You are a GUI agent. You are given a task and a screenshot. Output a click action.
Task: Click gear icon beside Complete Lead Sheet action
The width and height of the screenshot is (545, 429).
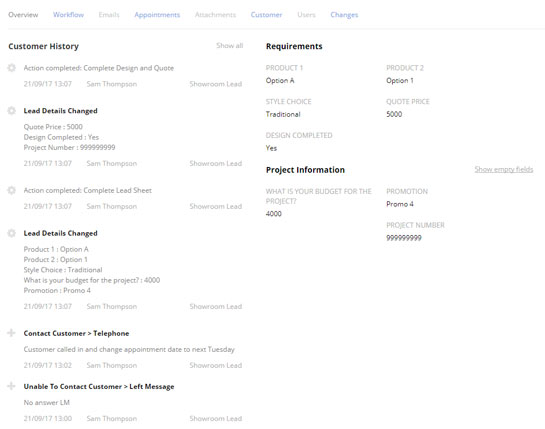click(11, 190)
